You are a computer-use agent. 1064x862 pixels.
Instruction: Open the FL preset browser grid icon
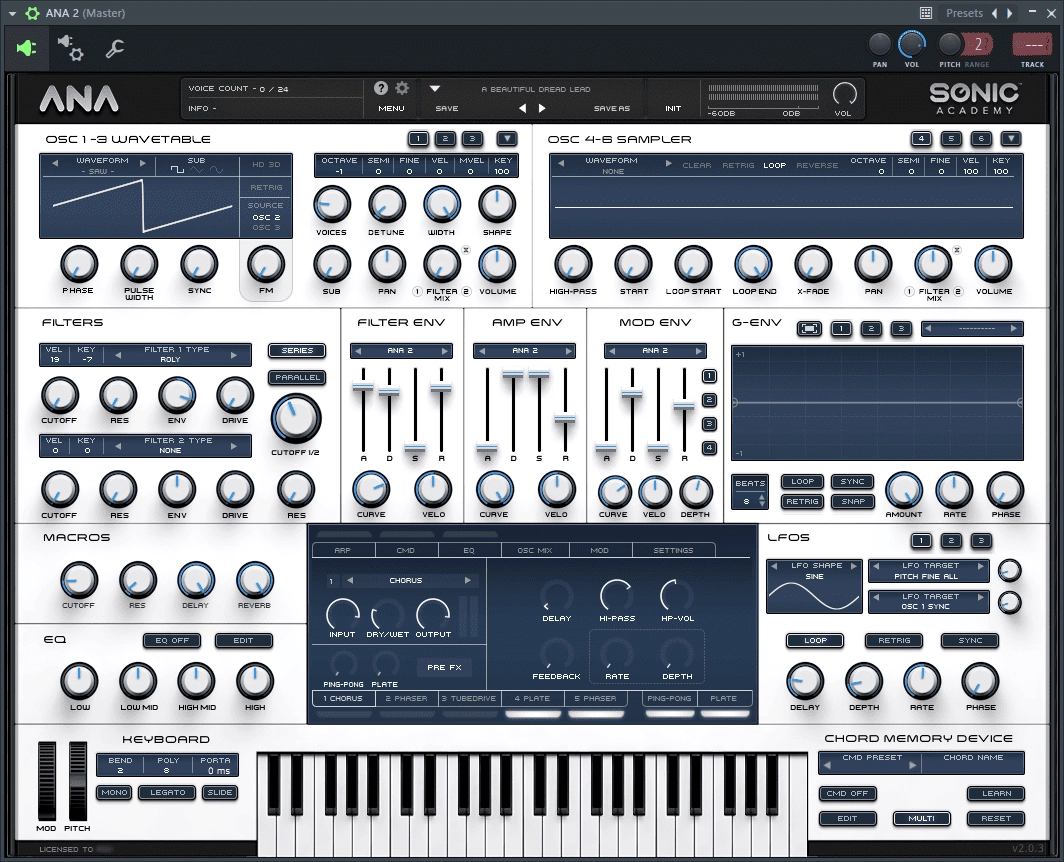click(x=926, y=13)
